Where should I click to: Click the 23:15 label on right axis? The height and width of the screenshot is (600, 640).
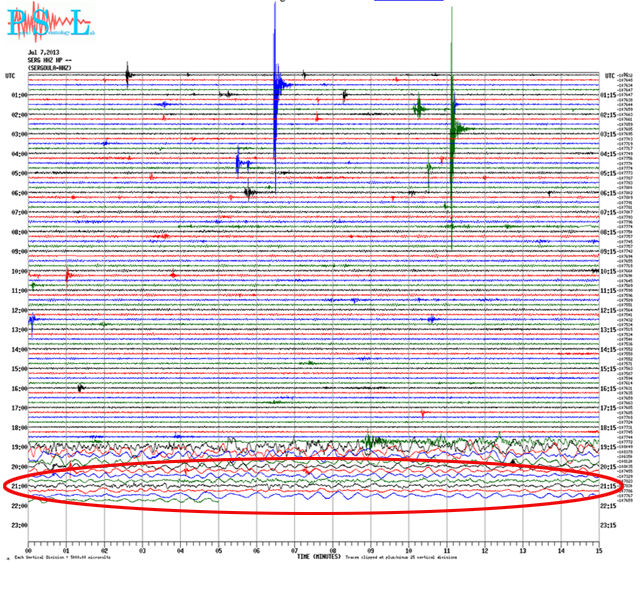point(611,525)
